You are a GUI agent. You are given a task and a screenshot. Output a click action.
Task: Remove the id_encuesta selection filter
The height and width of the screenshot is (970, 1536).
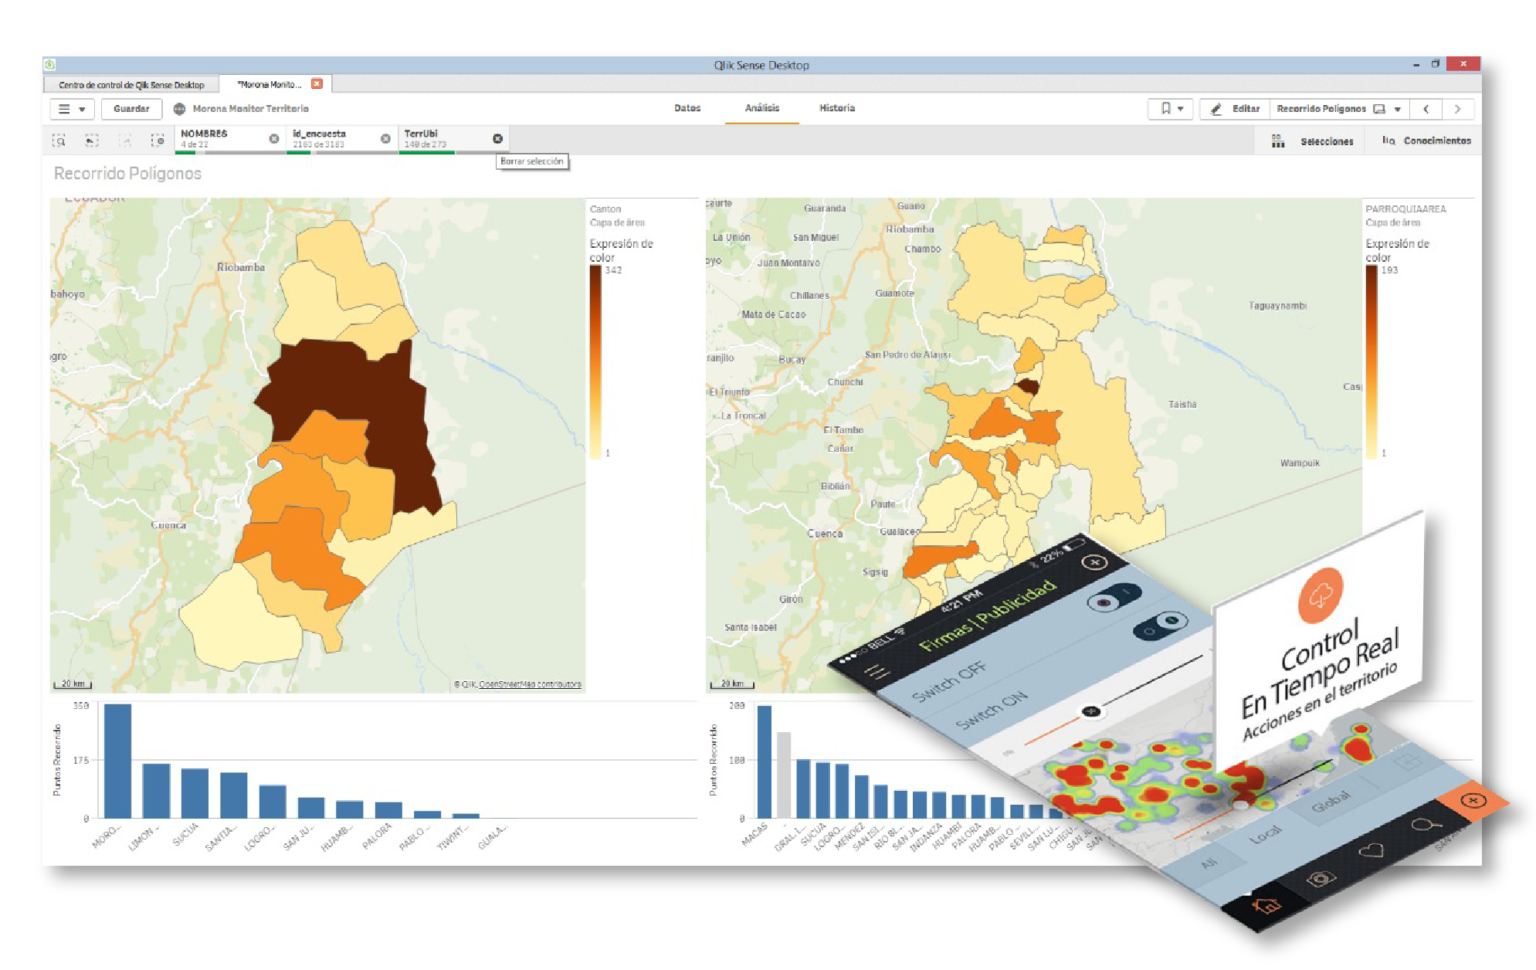[x=385, y=139]
